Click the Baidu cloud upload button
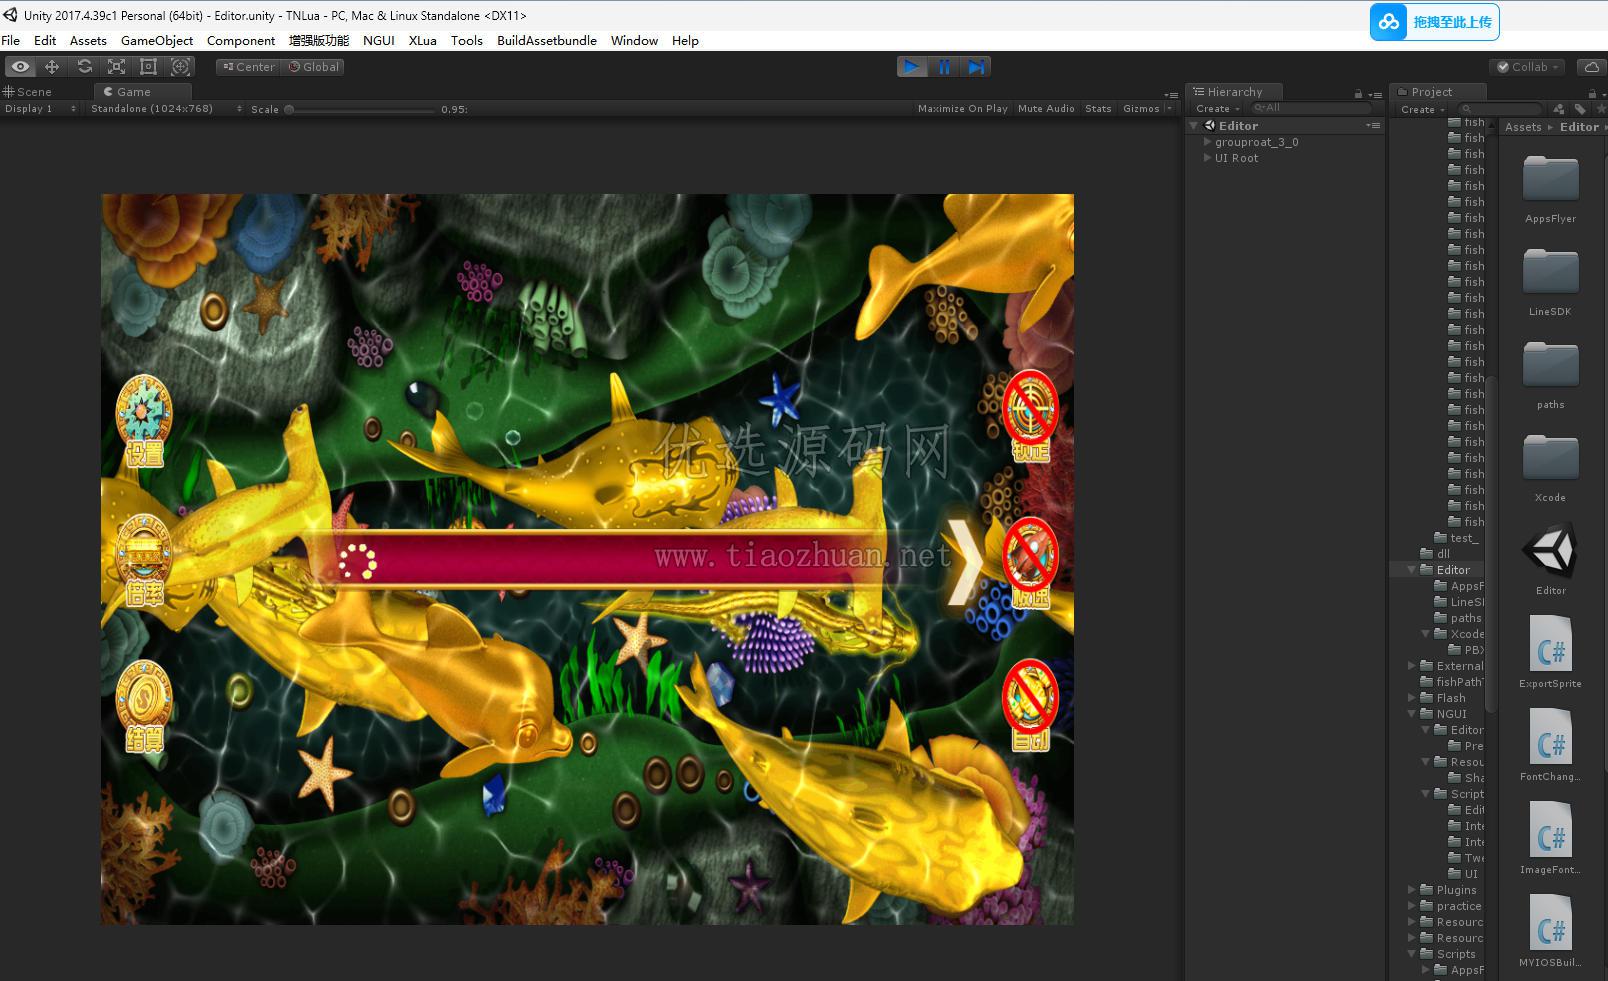Viewport: 1608px width, 981px height. tap(1434, 22)
